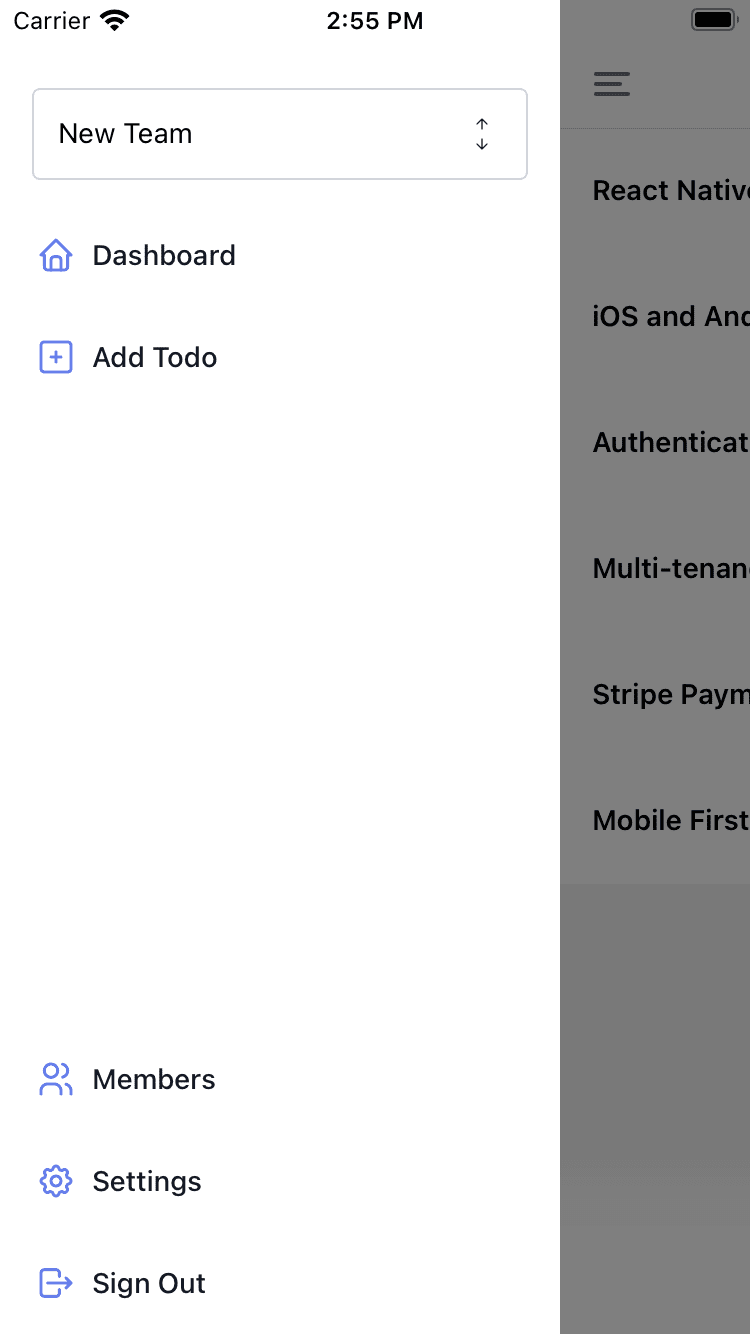Screen dimensions: 750x1334
Task: Open the team switcher showing New Team
Action: point(280,133)
